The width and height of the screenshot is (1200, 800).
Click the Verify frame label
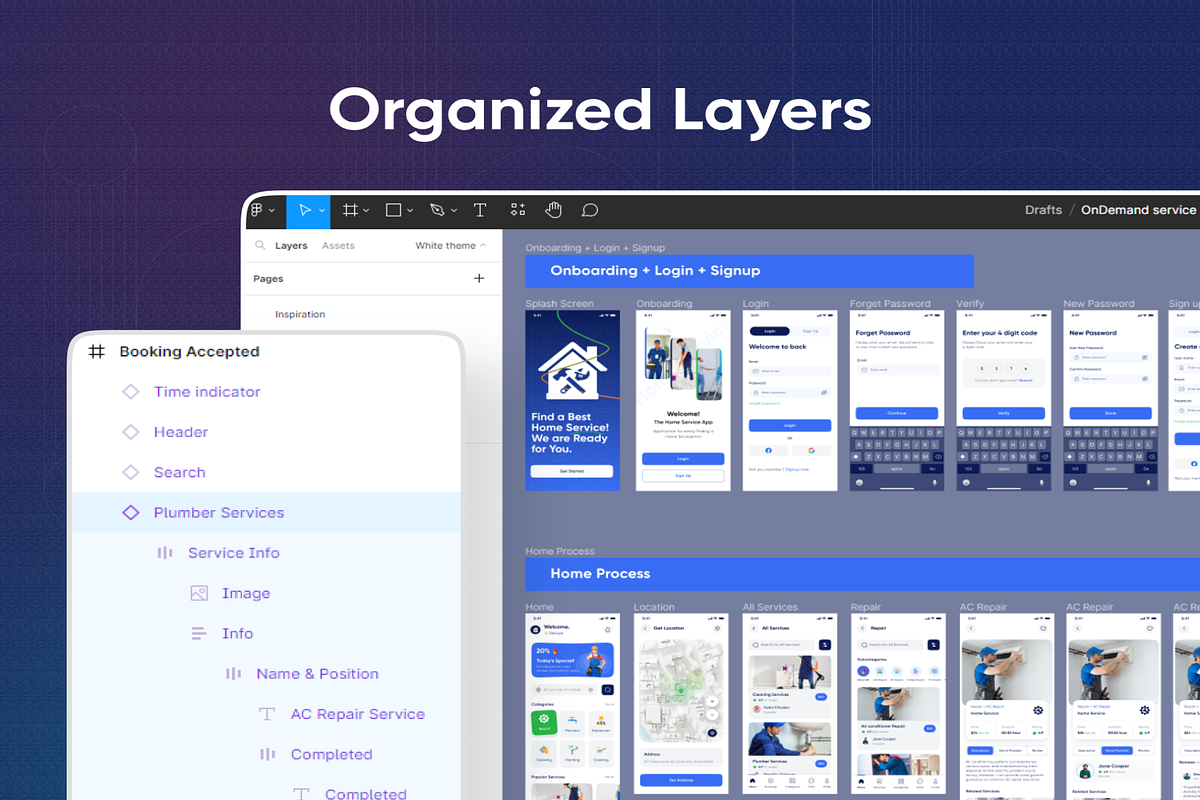coord(970,304)
